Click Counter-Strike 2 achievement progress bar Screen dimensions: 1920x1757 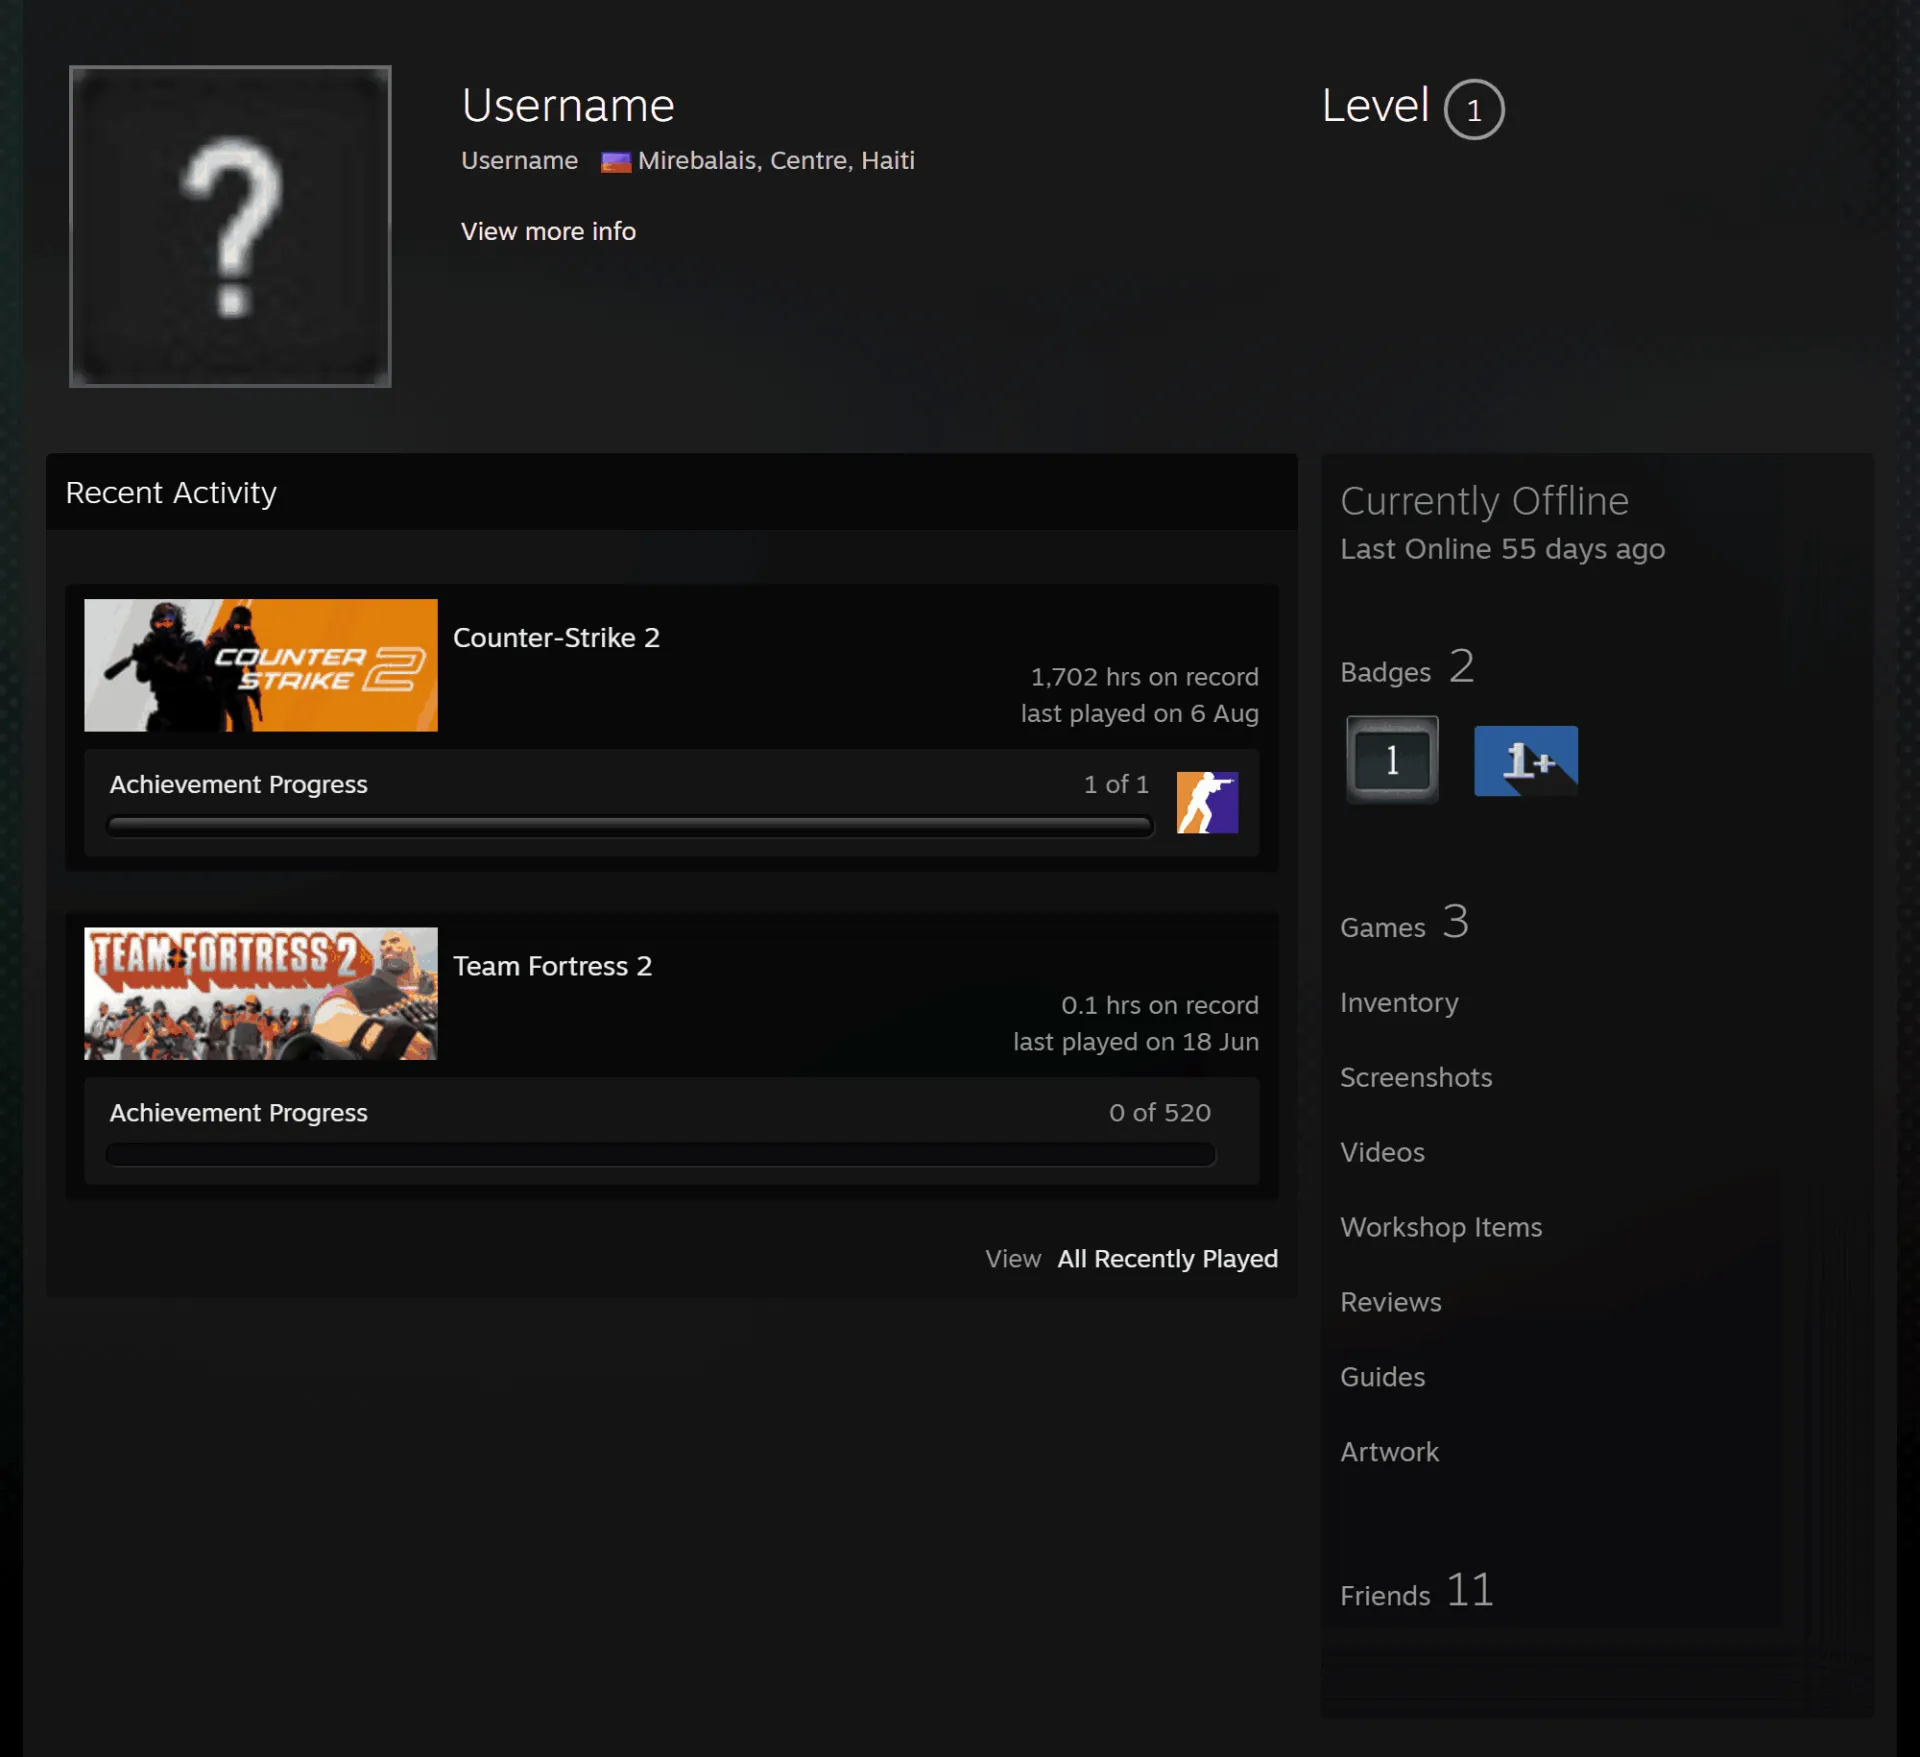click(x=630, y=826)
